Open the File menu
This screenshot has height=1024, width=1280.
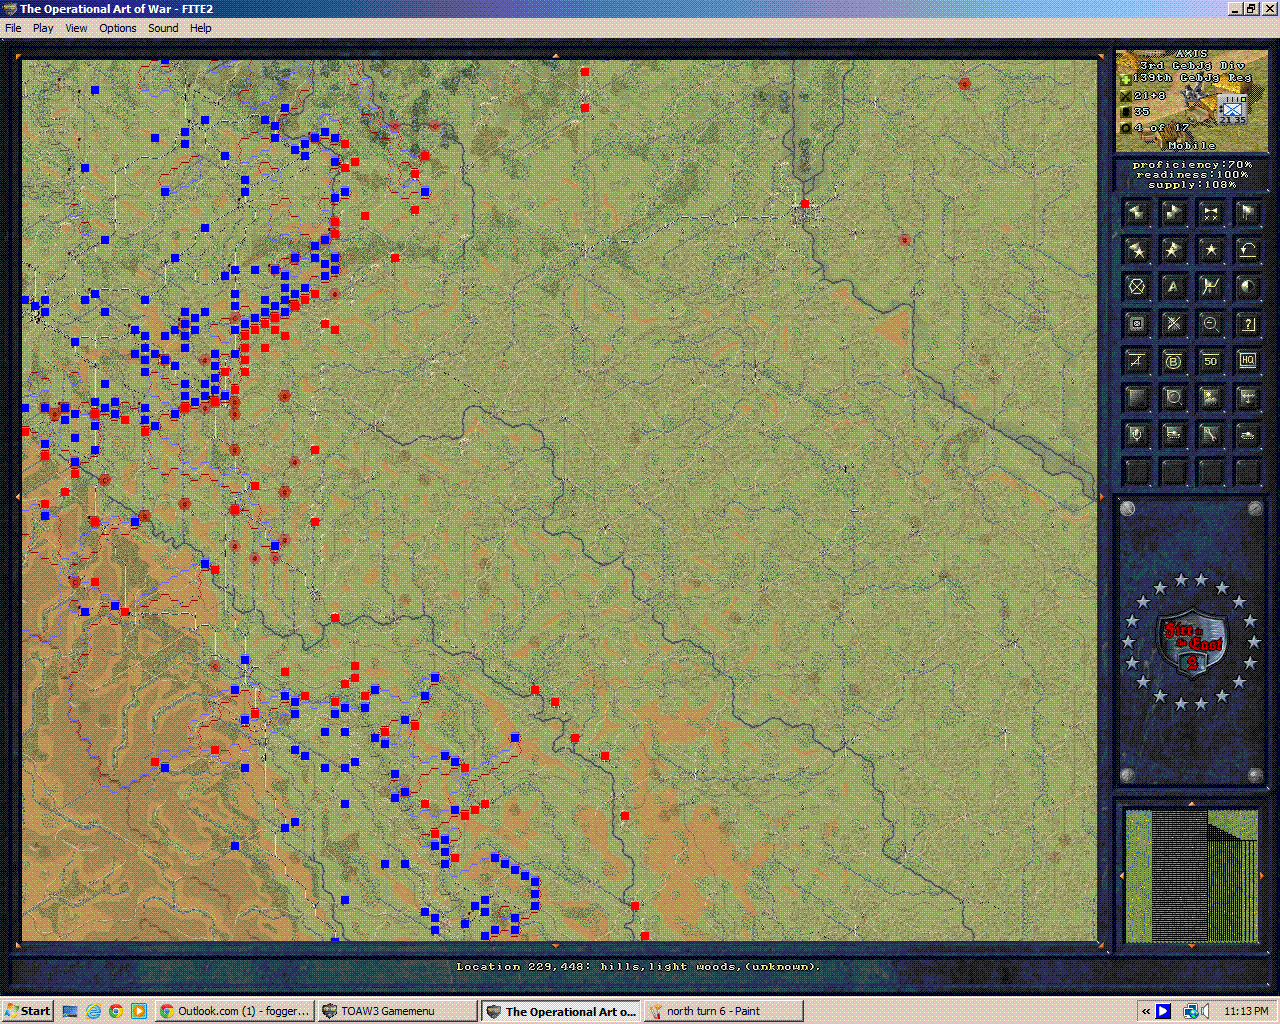(13, 28)
